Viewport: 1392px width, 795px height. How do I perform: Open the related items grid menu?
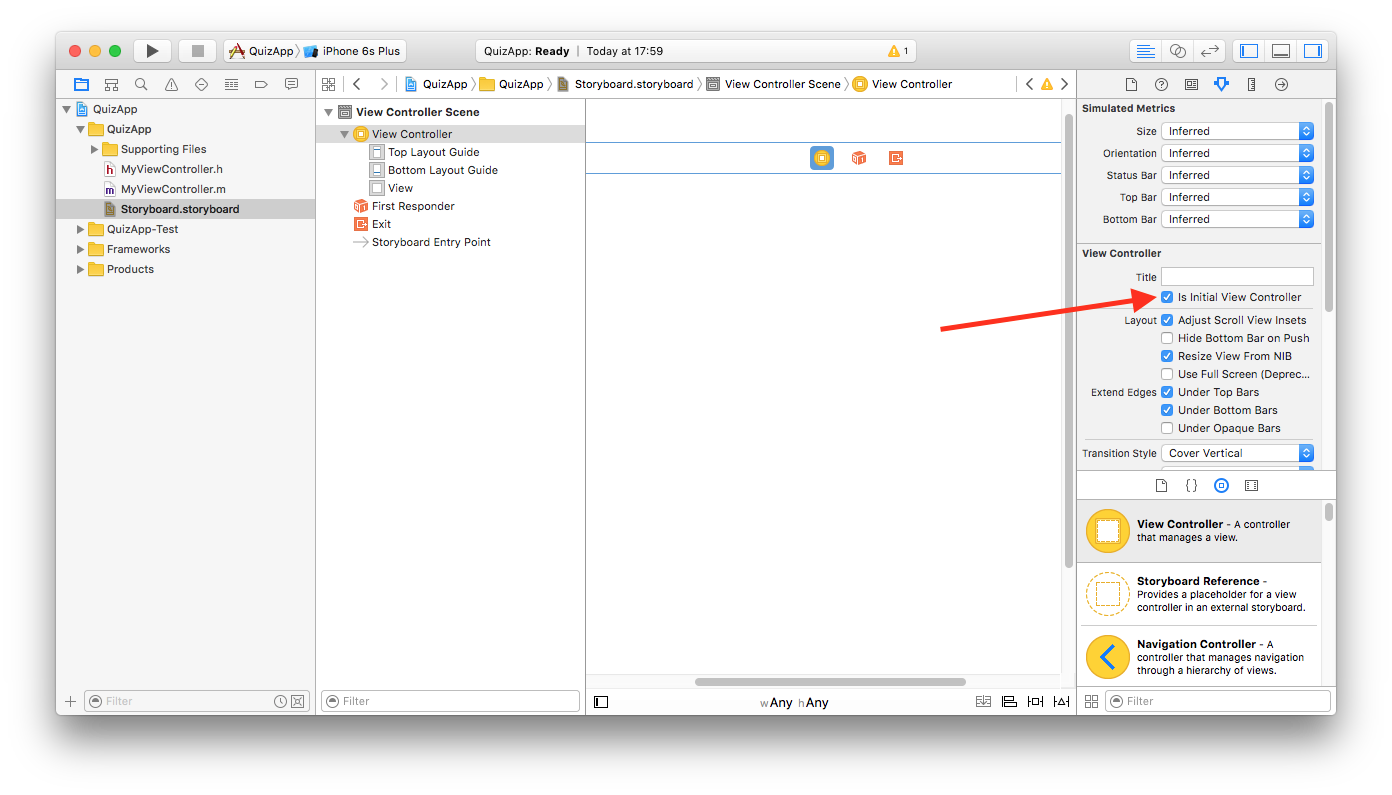[x=328, y=84]
